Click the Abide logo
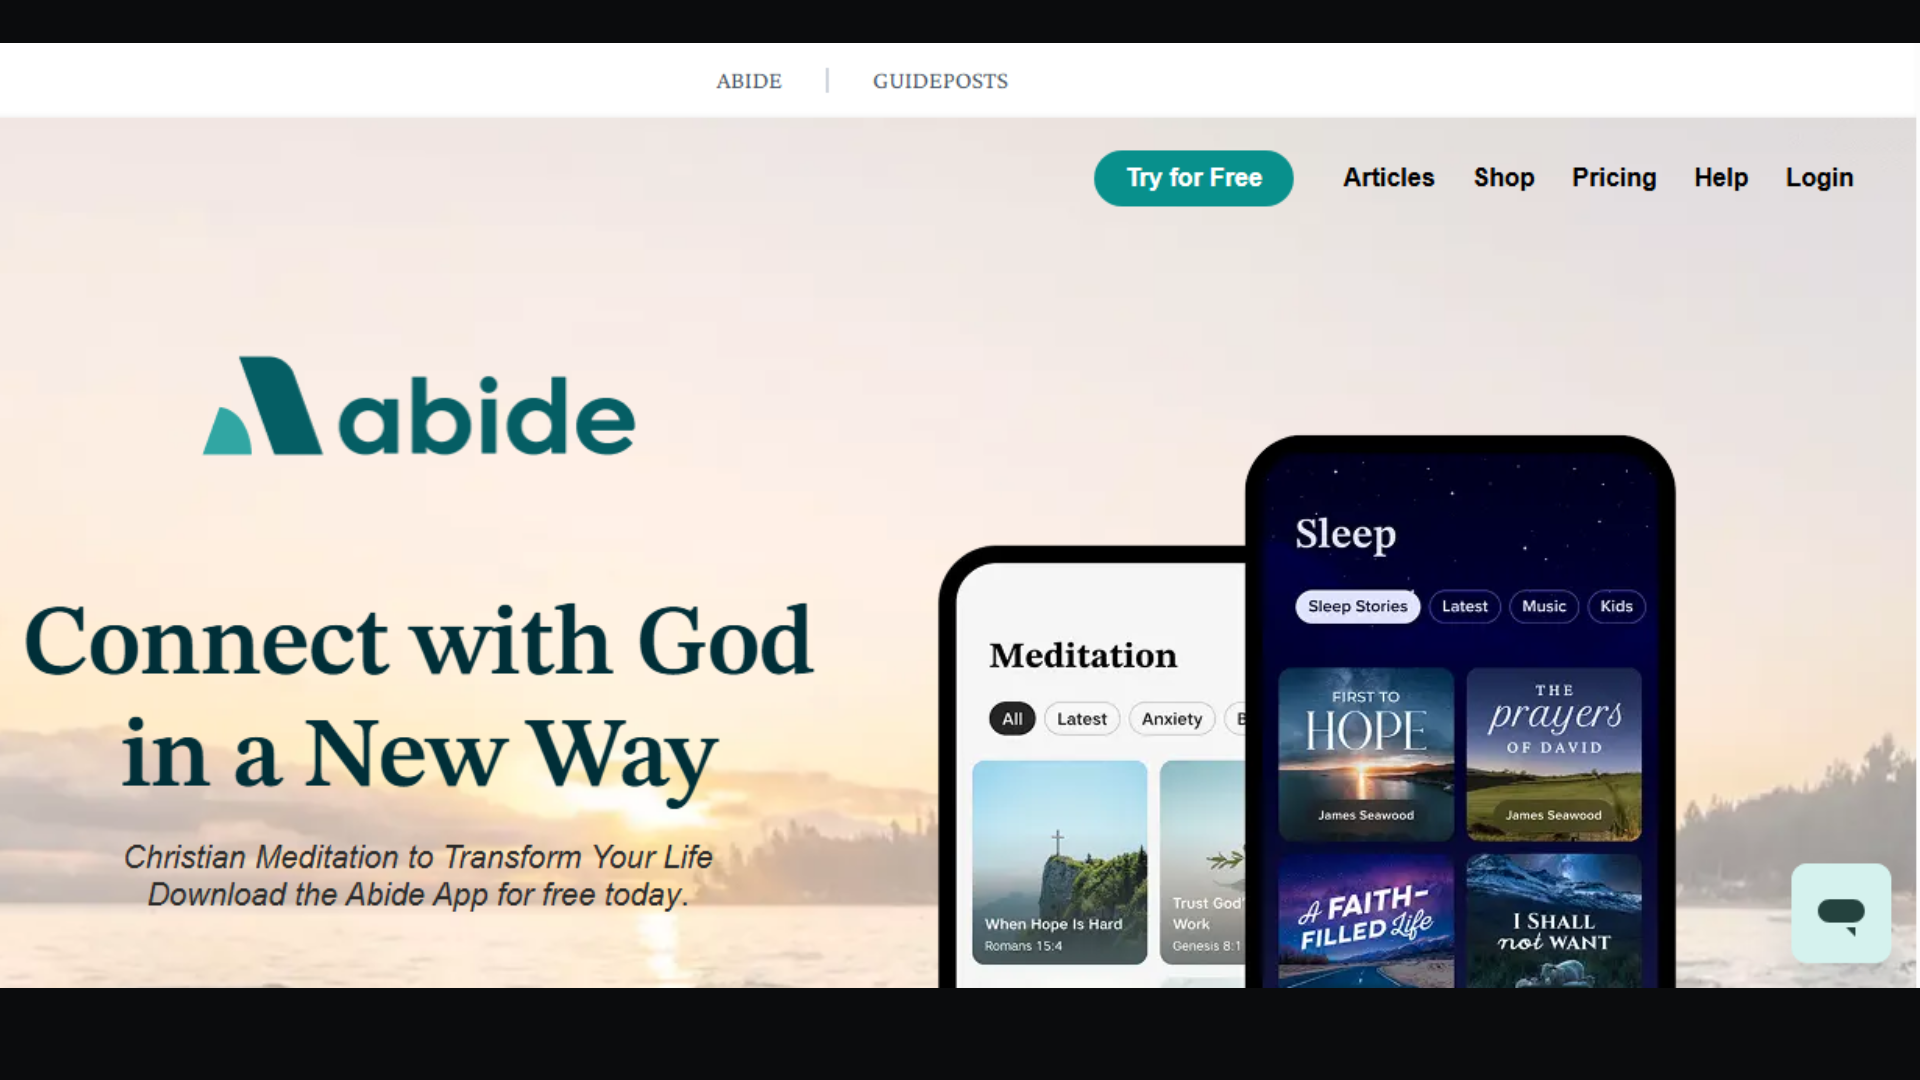 coord(419,407)
